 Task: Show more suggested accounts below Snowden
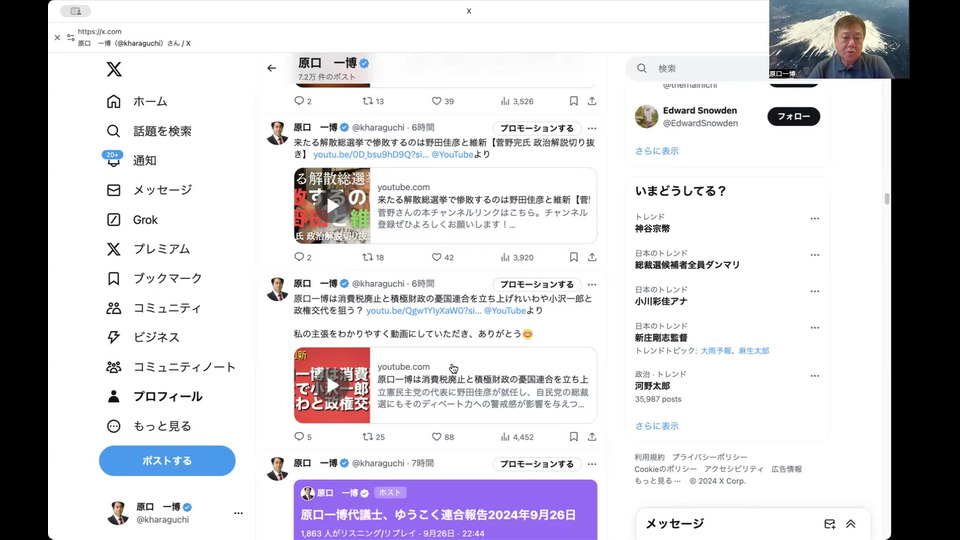(x=656, y=151)
